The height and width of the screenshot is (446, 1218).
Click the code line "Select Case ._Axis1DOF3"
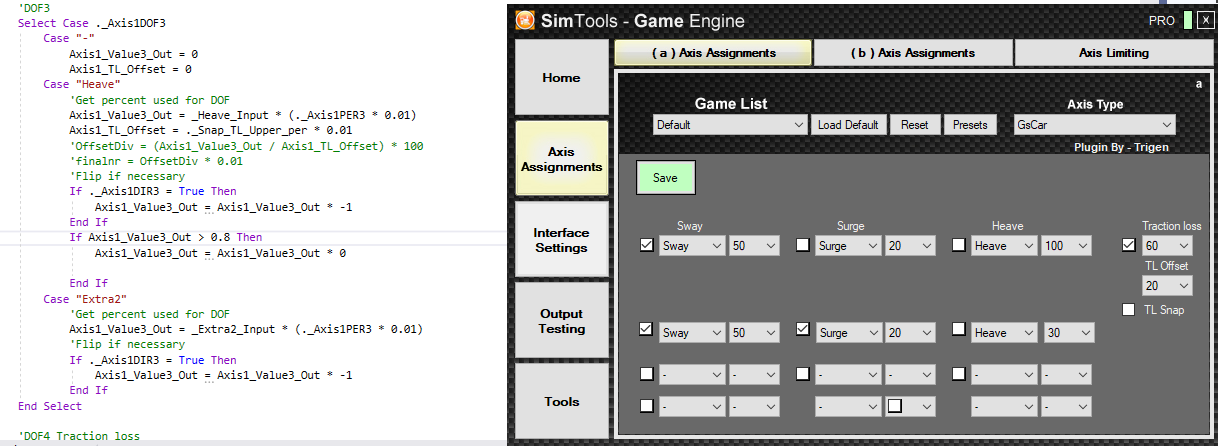pyautogui.click(x=92, y=23)
